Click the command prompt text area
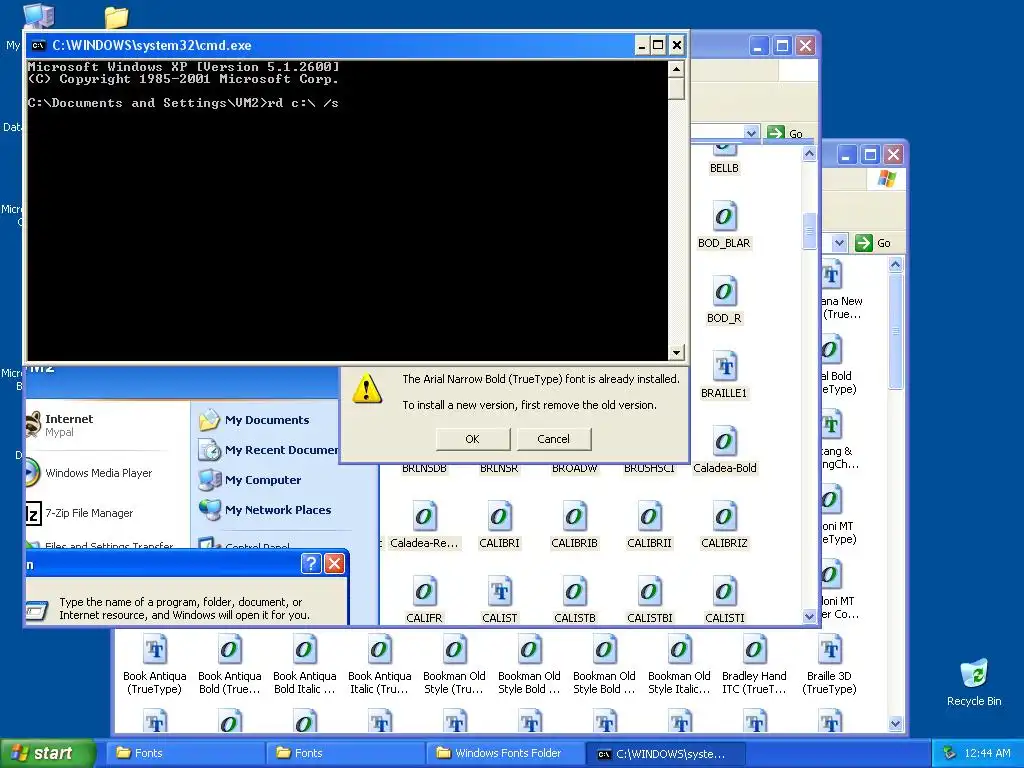This screenshot has width=1024, height=768. tap(347, 210)
